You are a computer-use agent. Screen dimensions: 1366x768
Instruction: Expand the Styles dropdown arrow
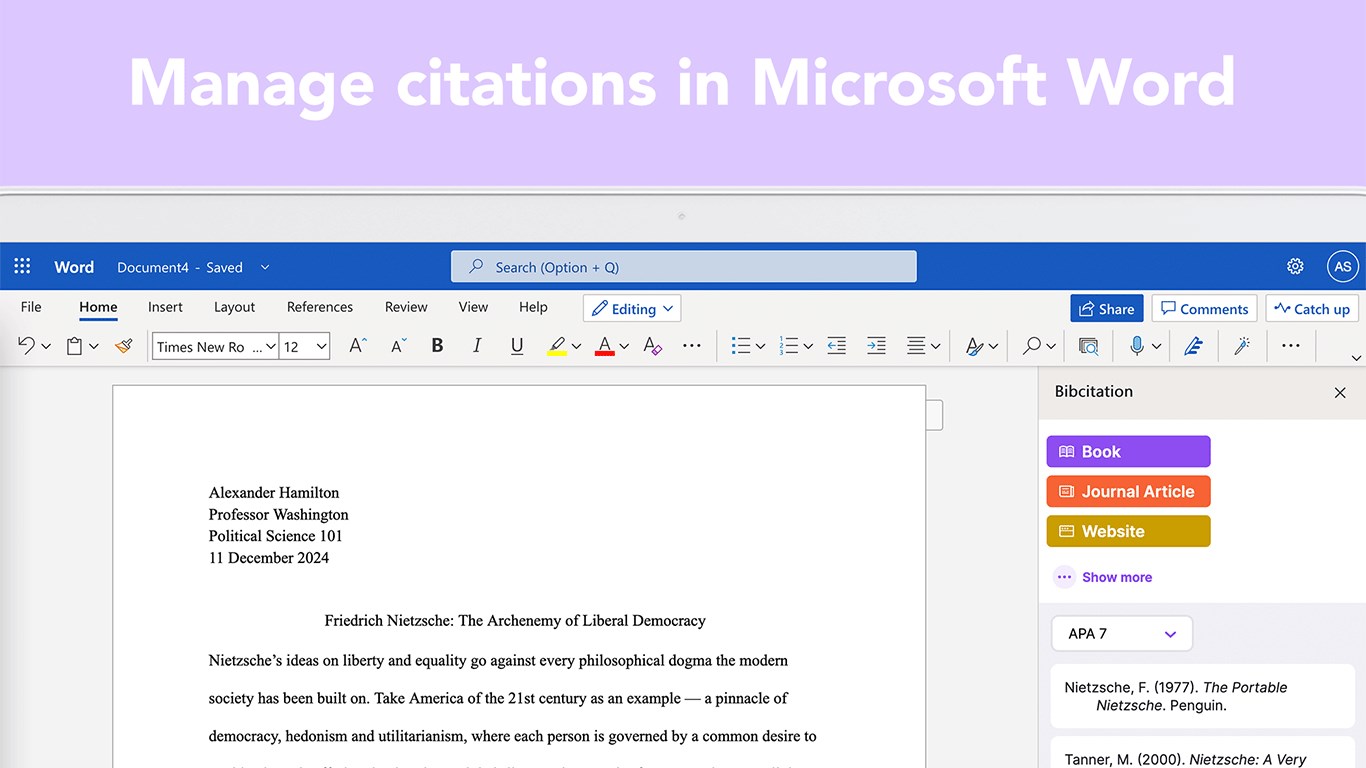tap(993, 347)
